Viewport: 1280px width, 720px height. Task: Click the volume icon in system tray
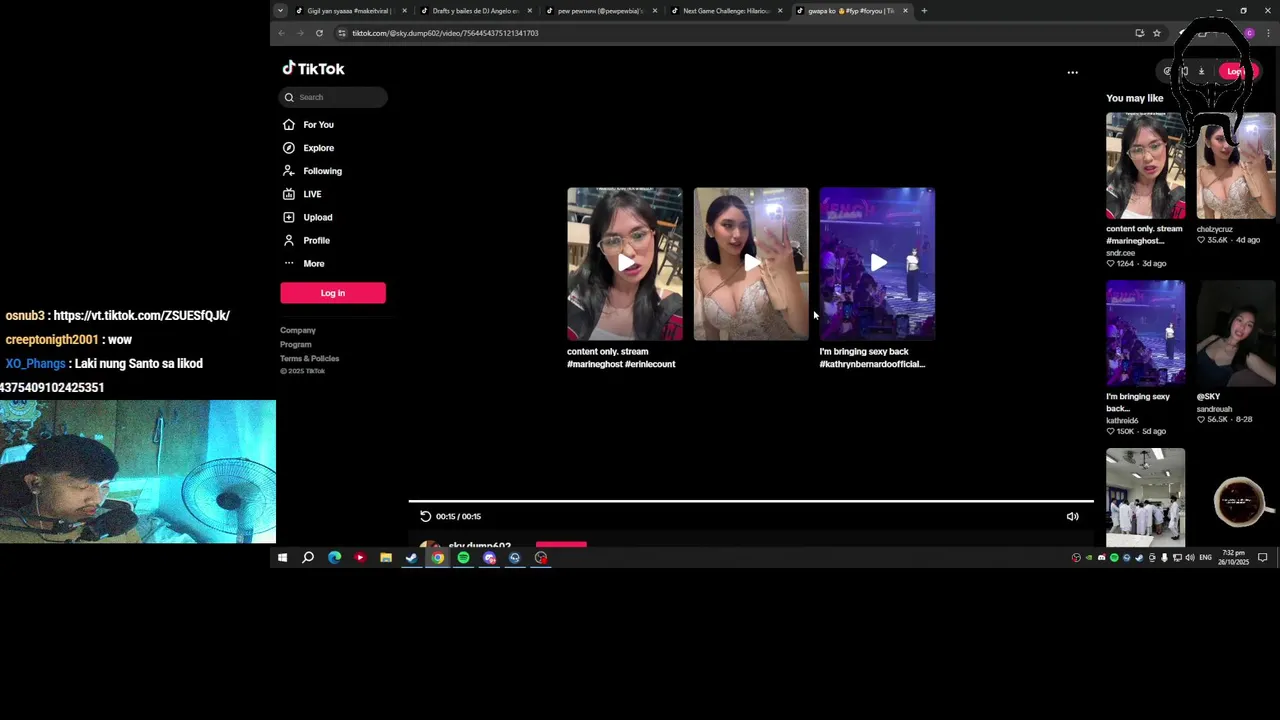1189,558
